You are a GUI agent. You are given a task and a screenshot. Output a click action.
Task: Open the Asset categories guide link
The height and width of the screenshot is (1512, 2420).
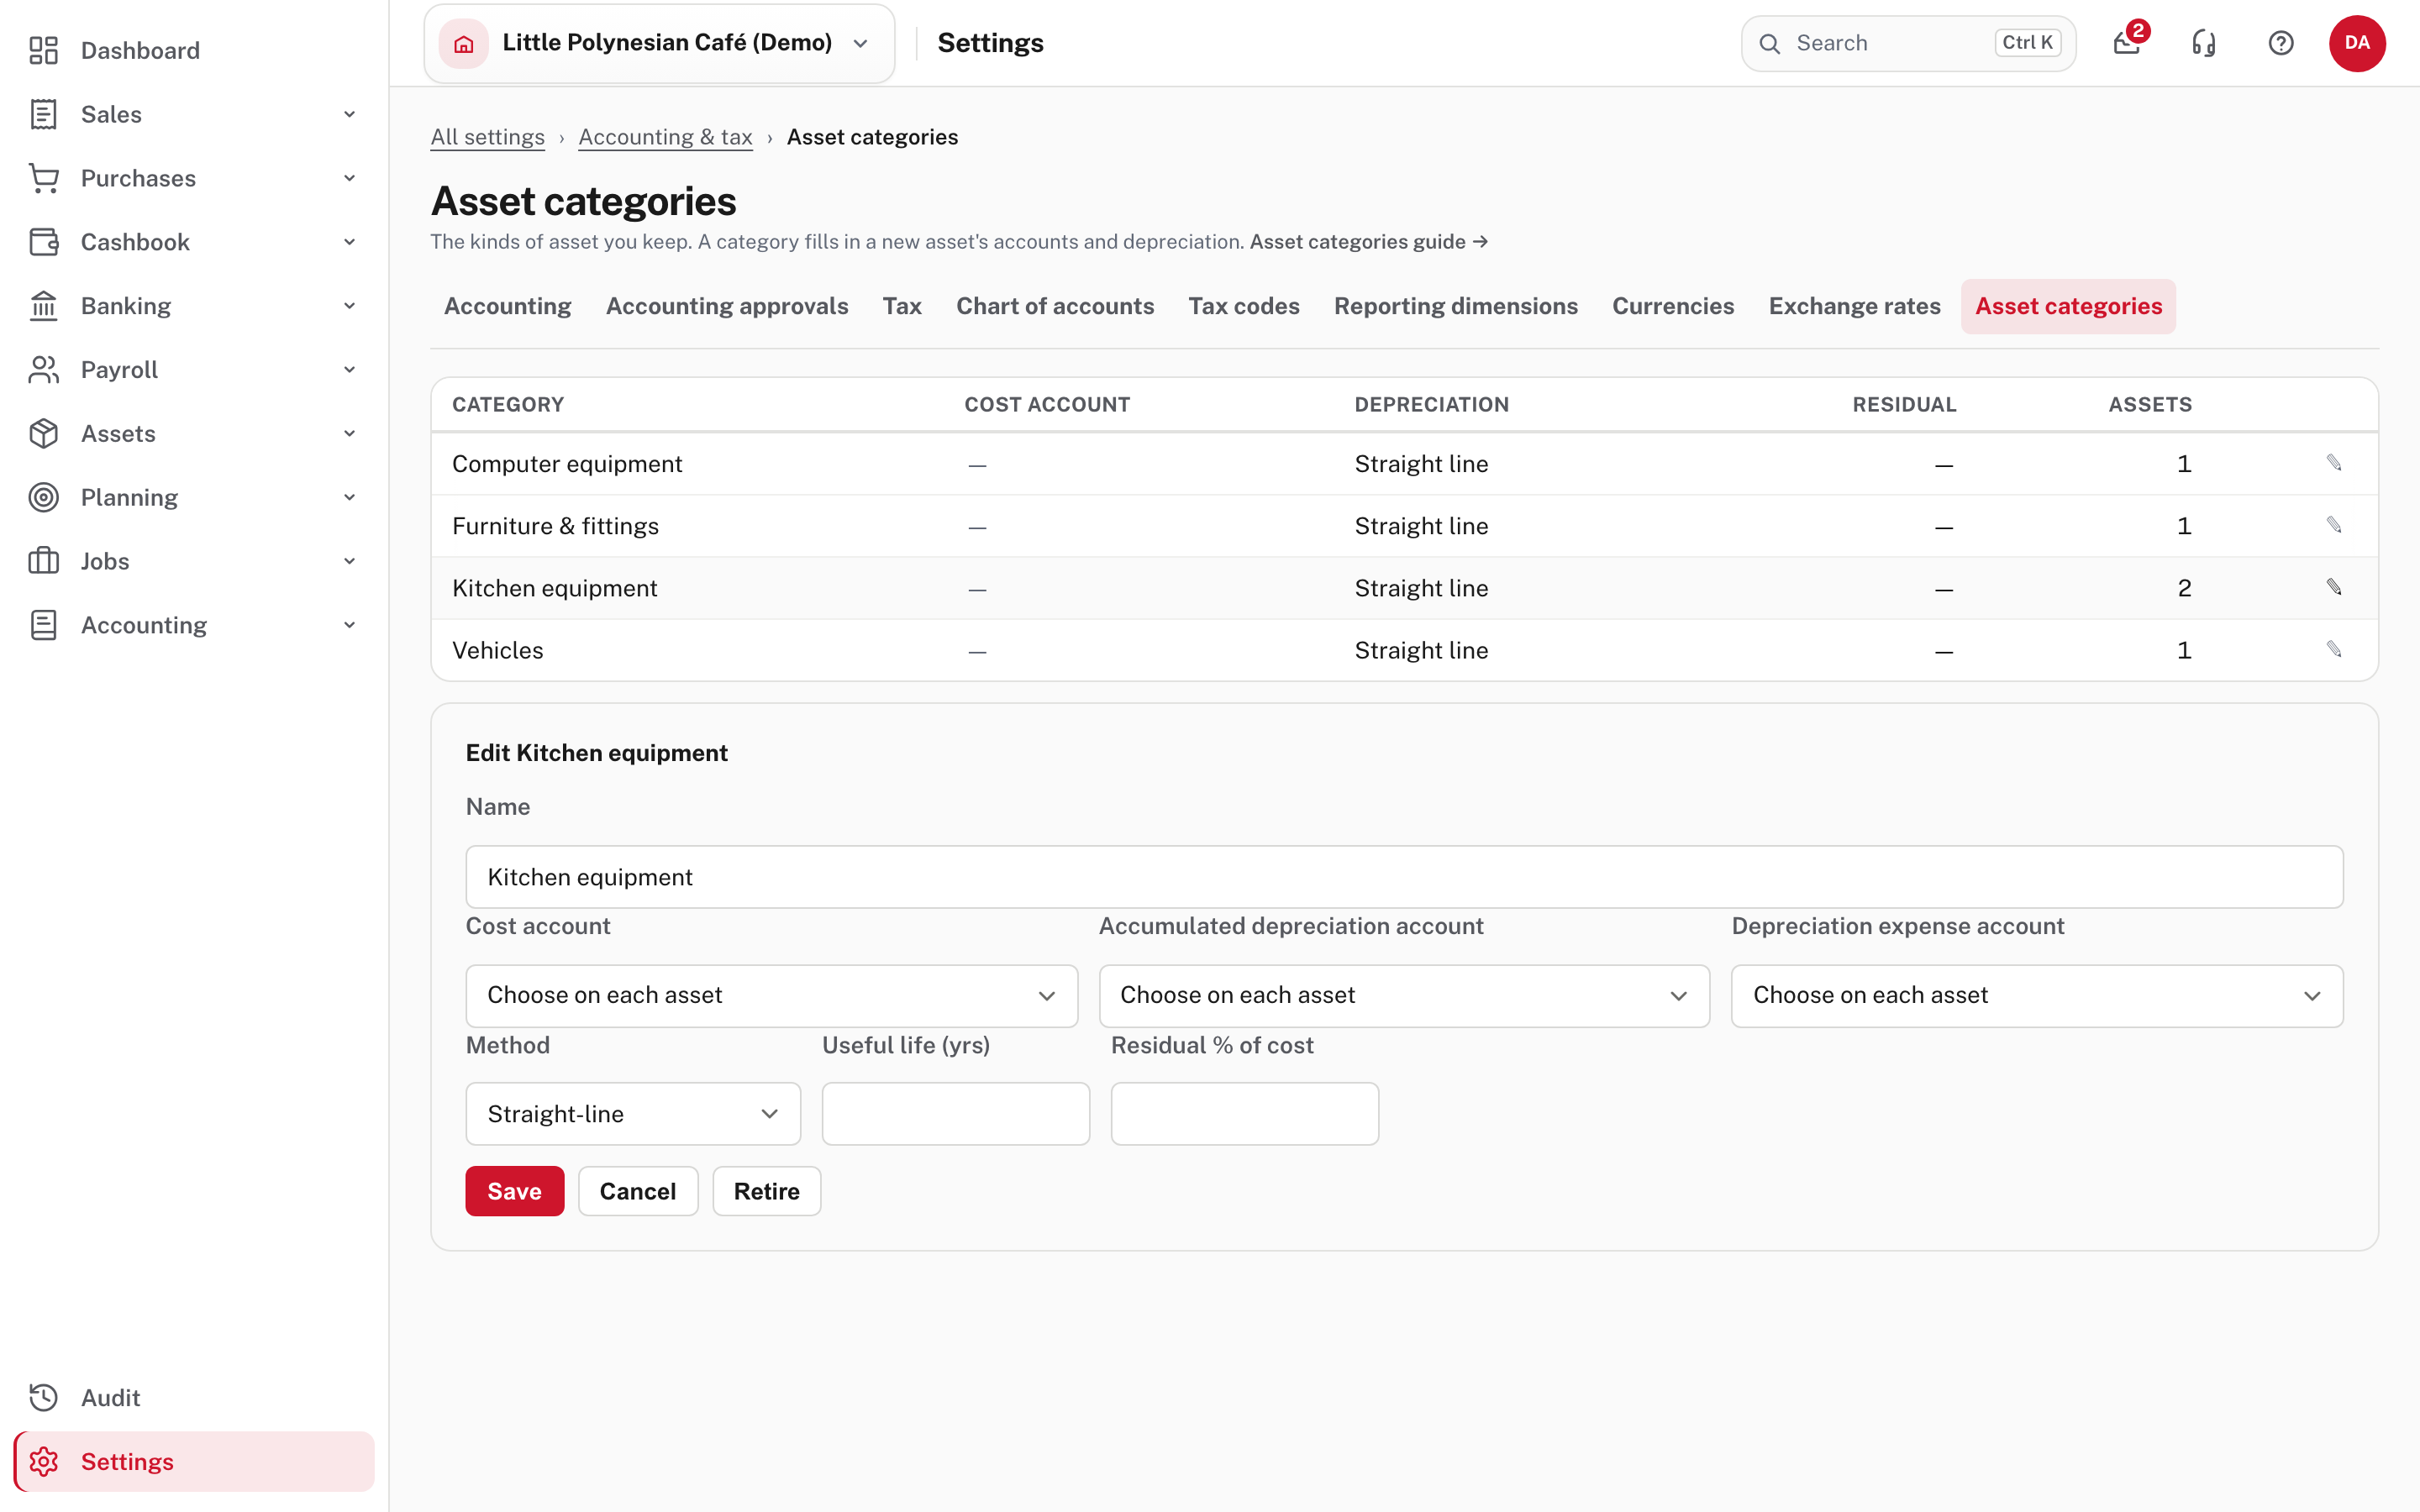[1369, 242]
